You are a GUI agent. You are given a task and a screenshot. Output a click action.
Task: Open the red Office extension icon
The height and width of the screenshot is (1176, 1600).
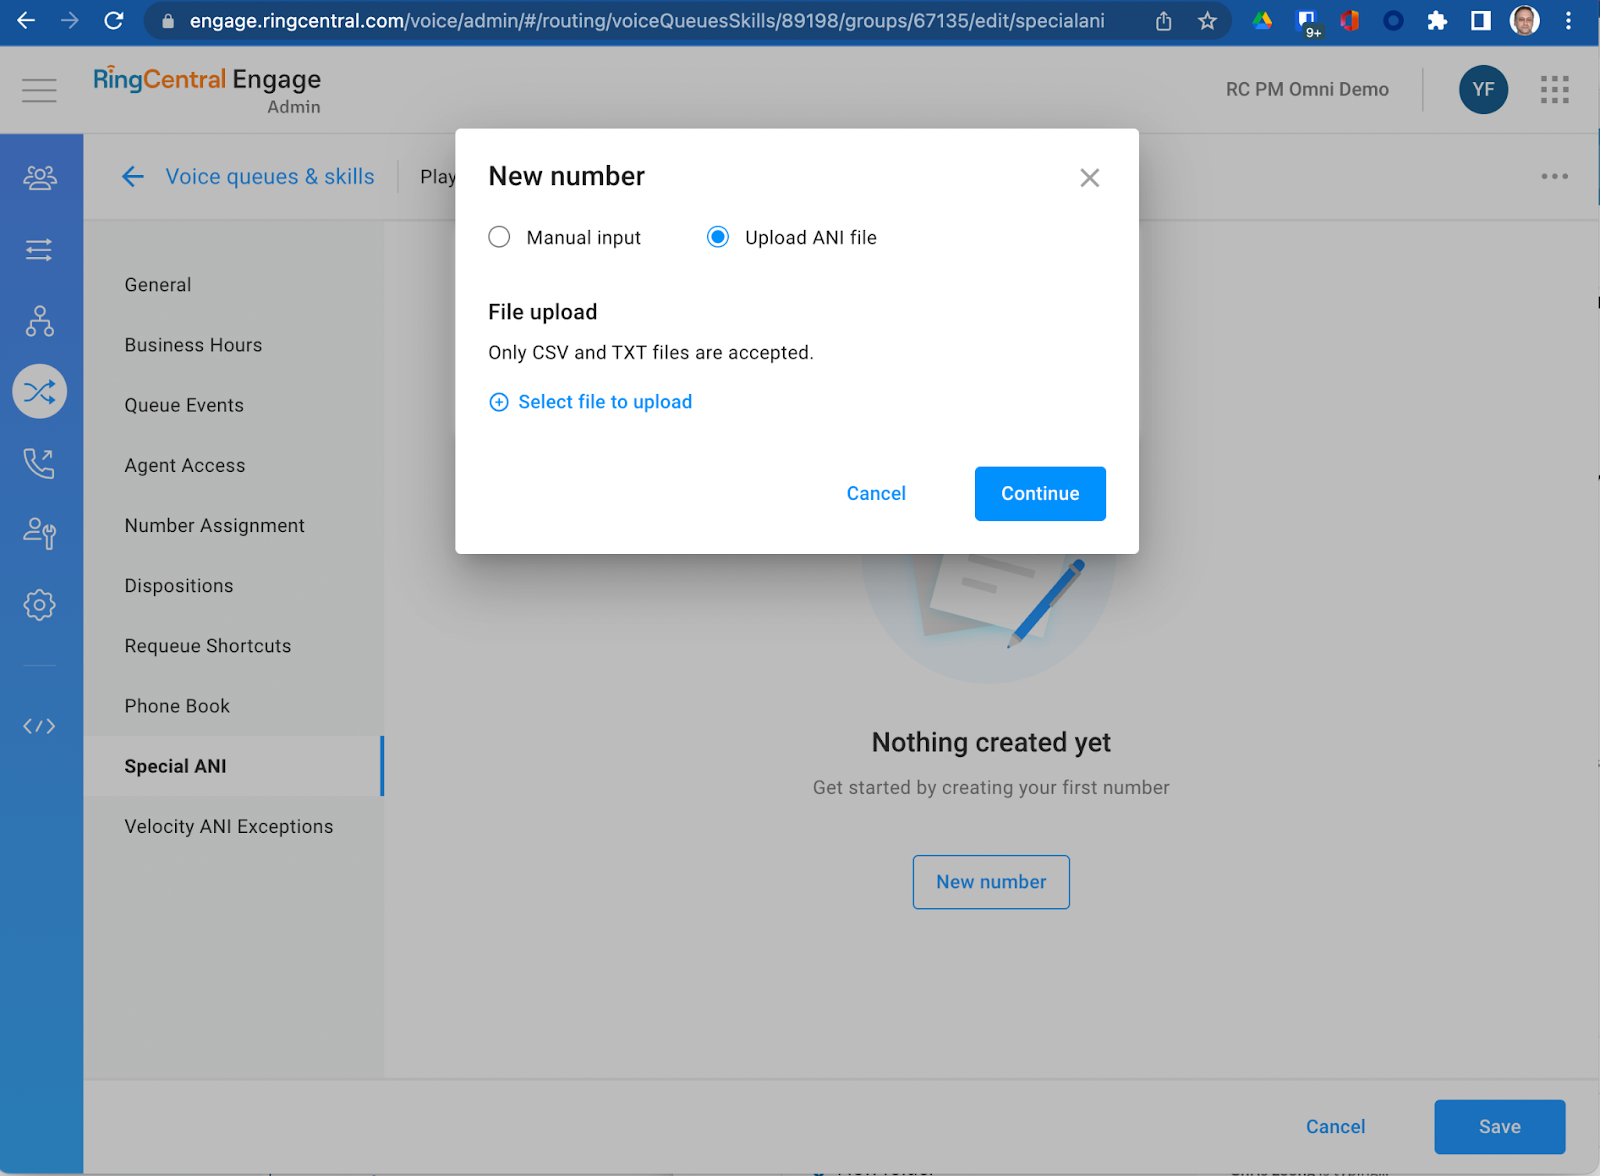(1349, 21)
